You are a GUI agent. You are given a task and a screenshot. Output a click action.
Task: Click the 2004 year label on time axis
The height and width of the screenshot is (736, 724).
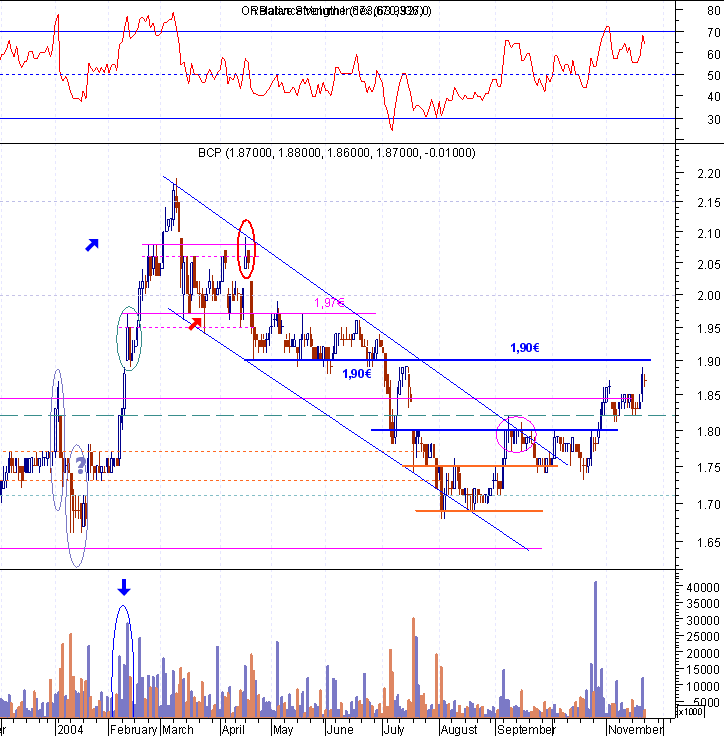tap(71, 729)
